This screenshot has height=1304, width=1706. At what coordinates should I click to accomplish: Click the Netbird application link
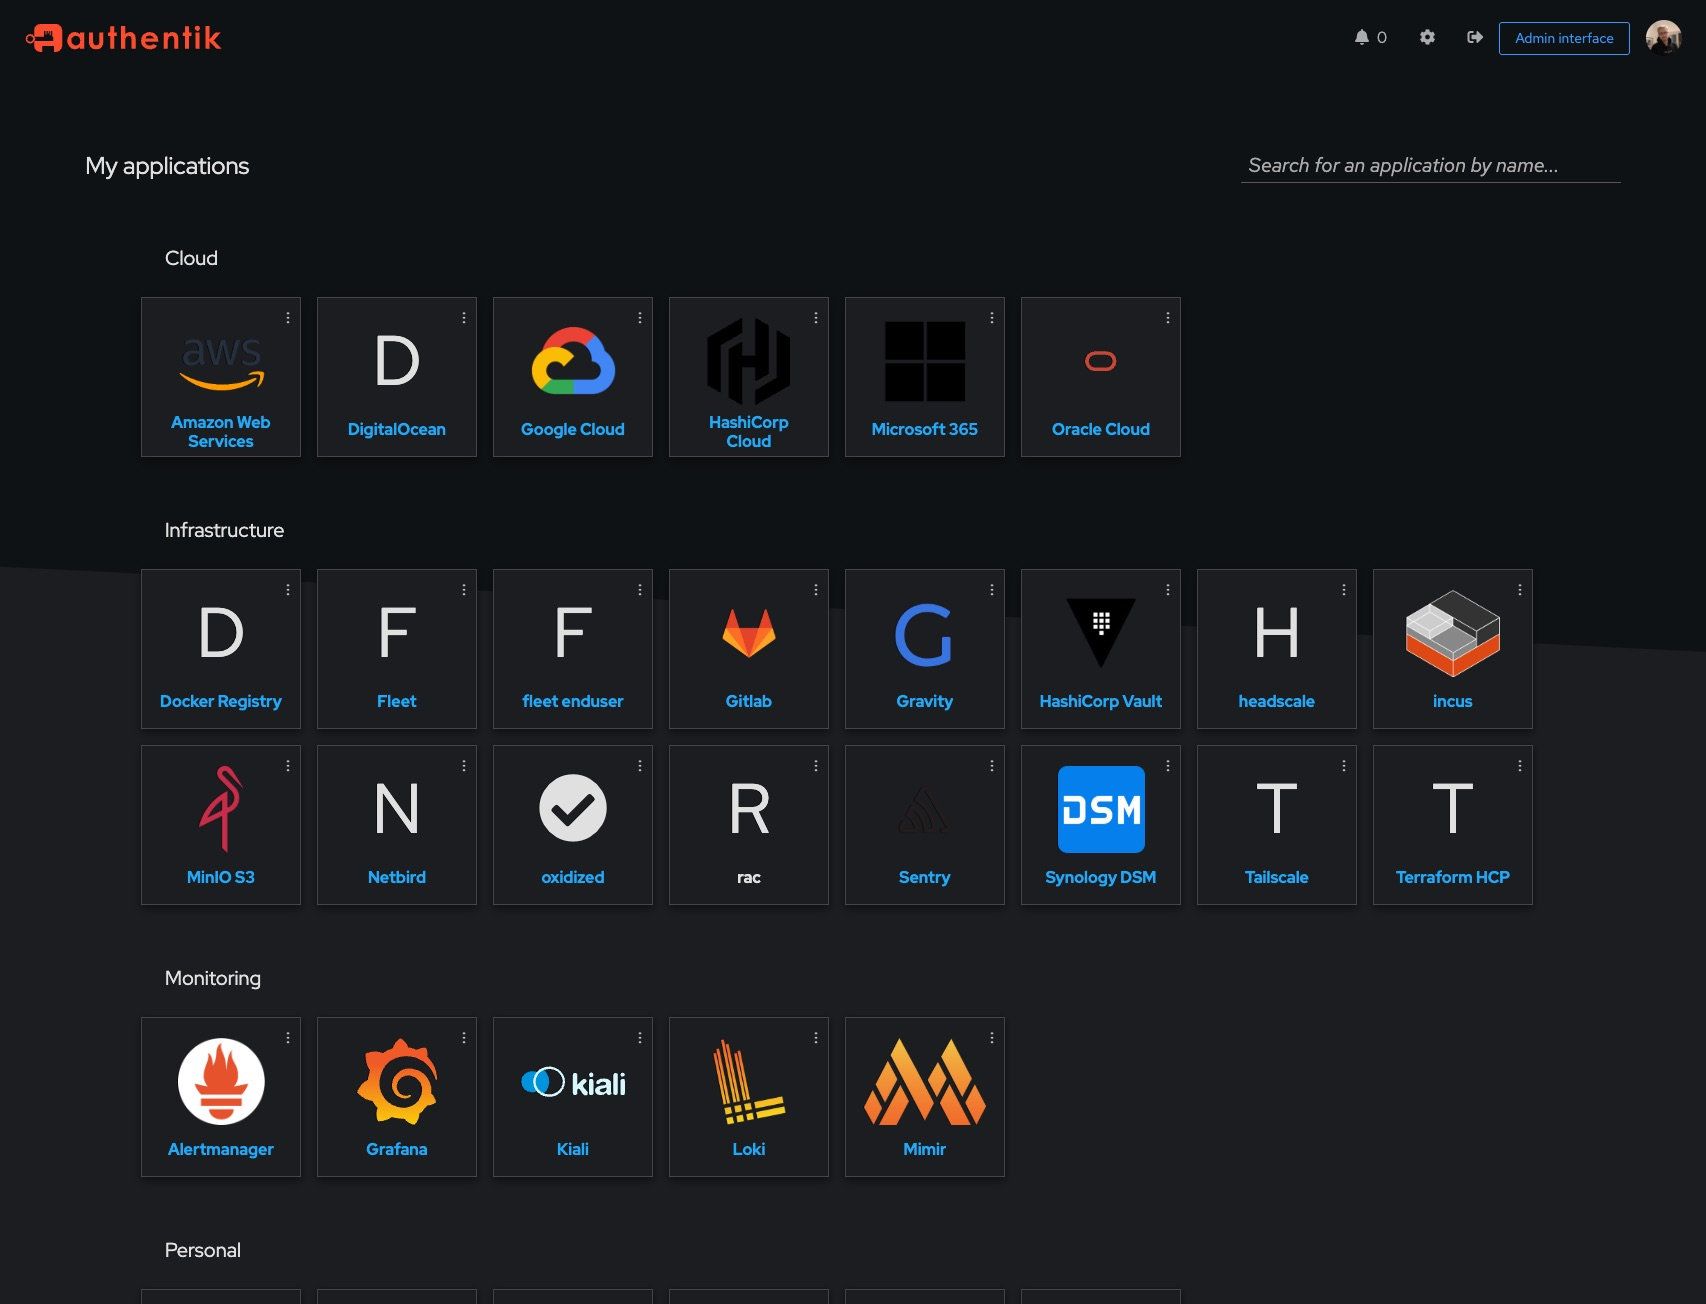pos(397,877)
